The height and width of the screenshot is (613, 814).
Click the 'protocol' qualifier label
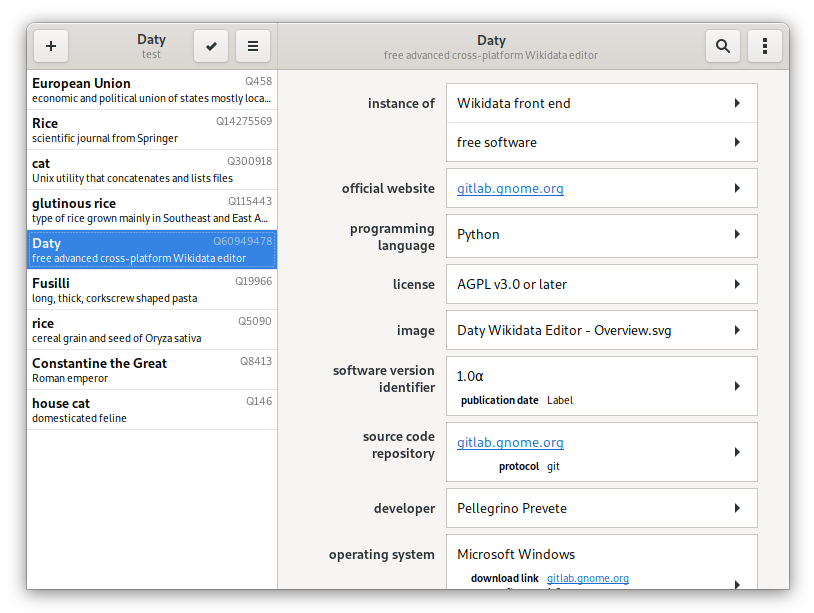click(x=519, y=466)
